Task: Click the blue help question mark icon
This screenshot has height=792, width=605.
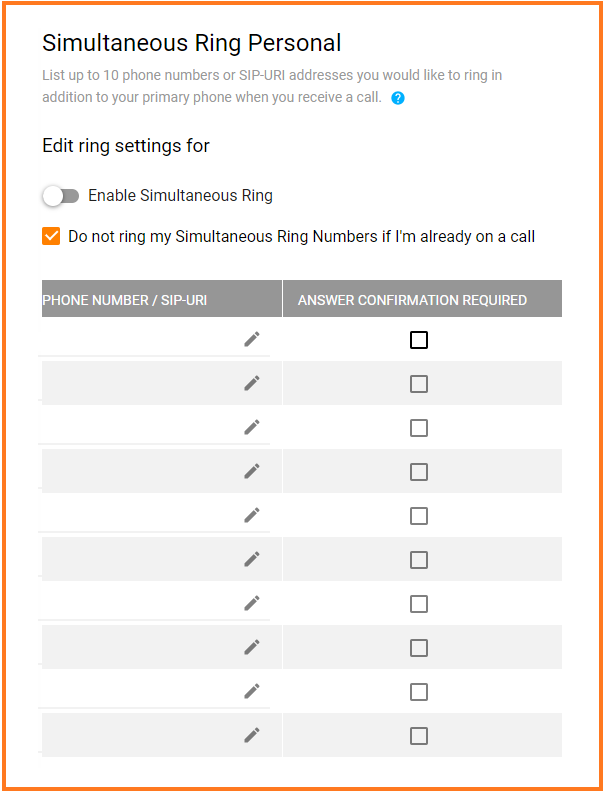Action: point(398,98)
